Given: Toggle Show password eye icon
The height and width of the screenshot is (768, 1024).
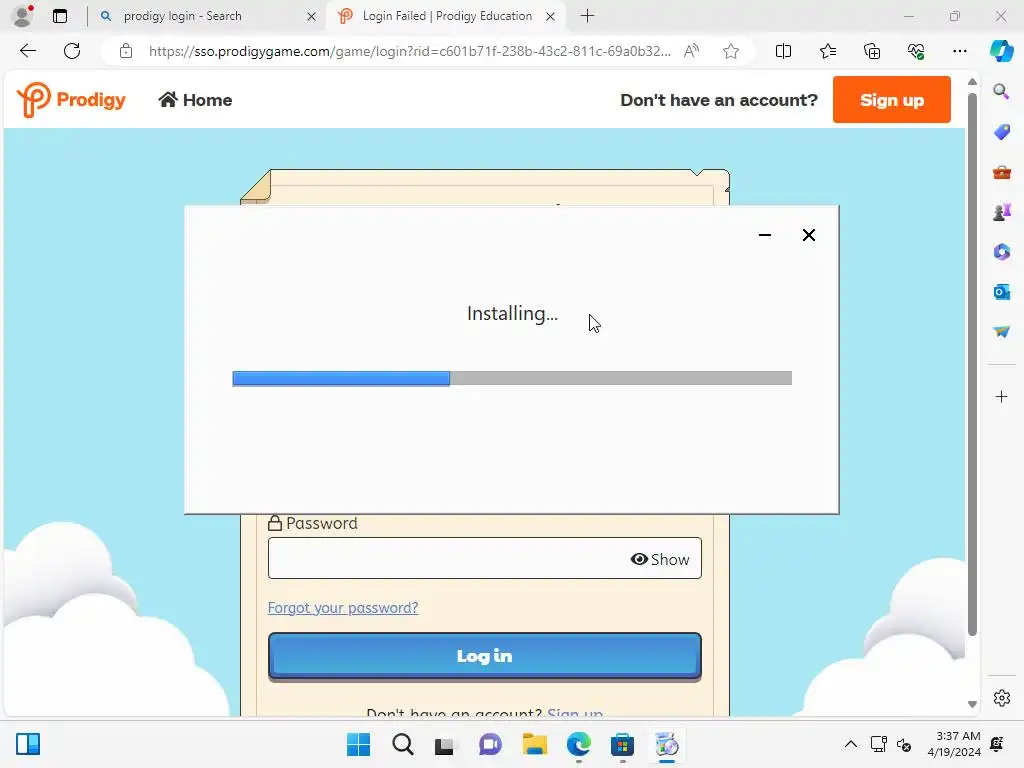Looking at the screenshot, I should click(660, 559).
